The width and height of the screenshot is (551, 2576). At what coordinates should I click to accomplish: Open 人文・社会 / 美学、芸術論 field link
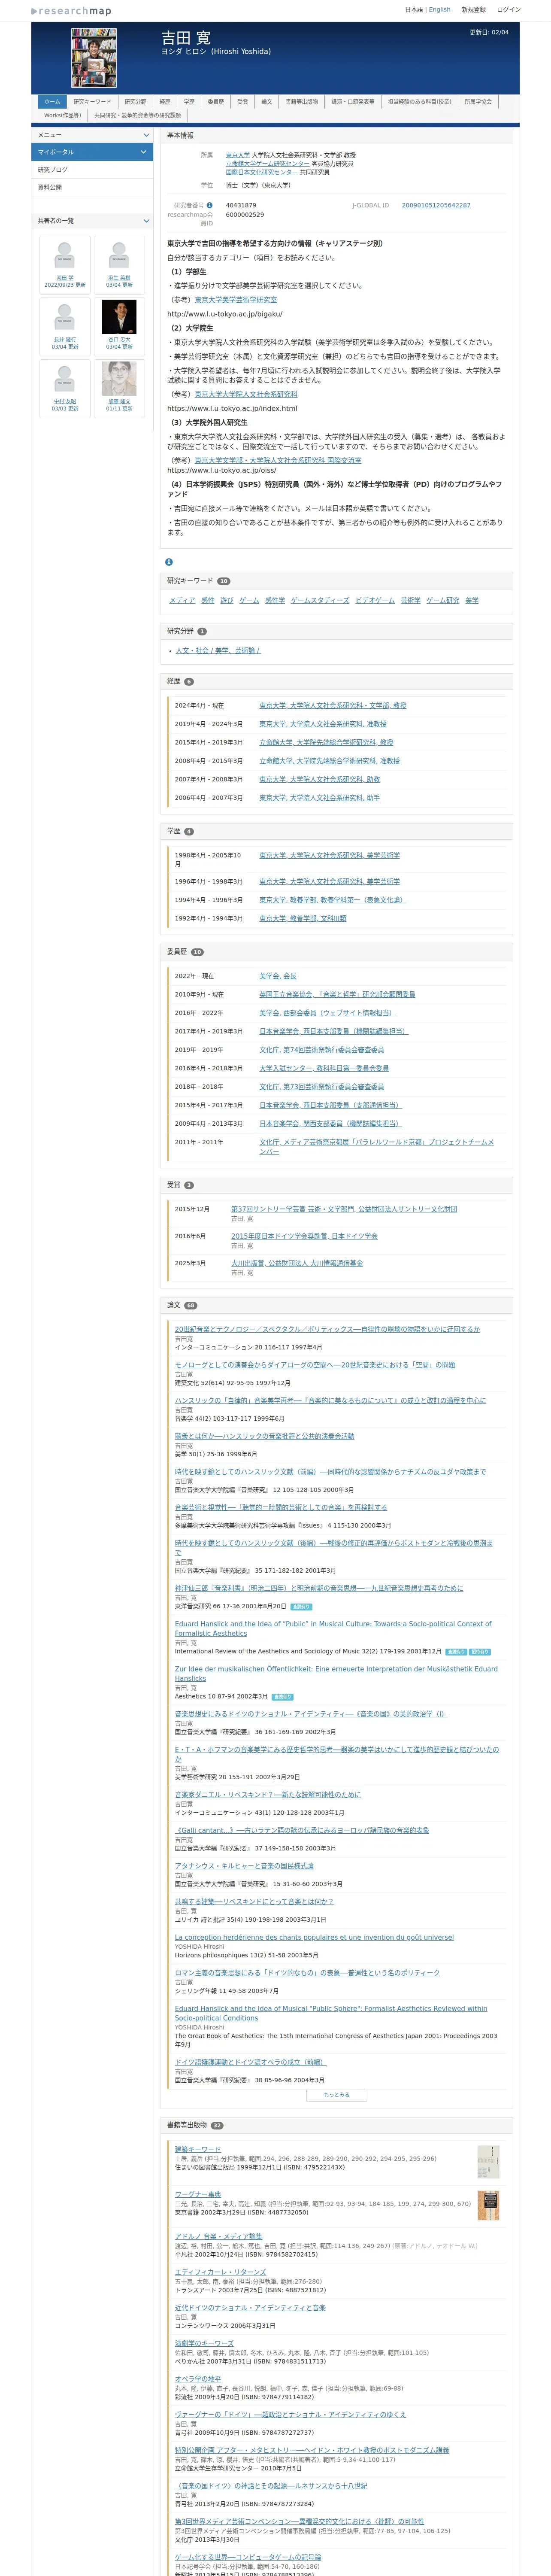(218, 650)
